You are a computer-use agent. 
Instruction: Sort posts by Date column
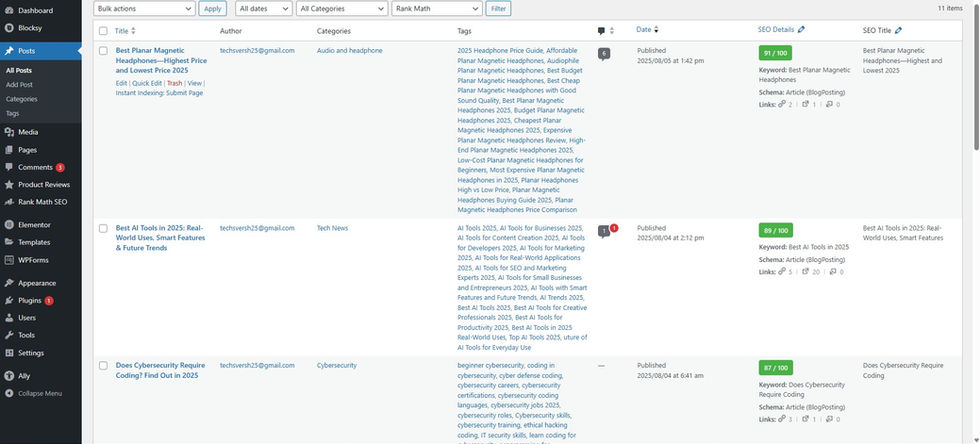pyautogui.click(x=647, y=29)
